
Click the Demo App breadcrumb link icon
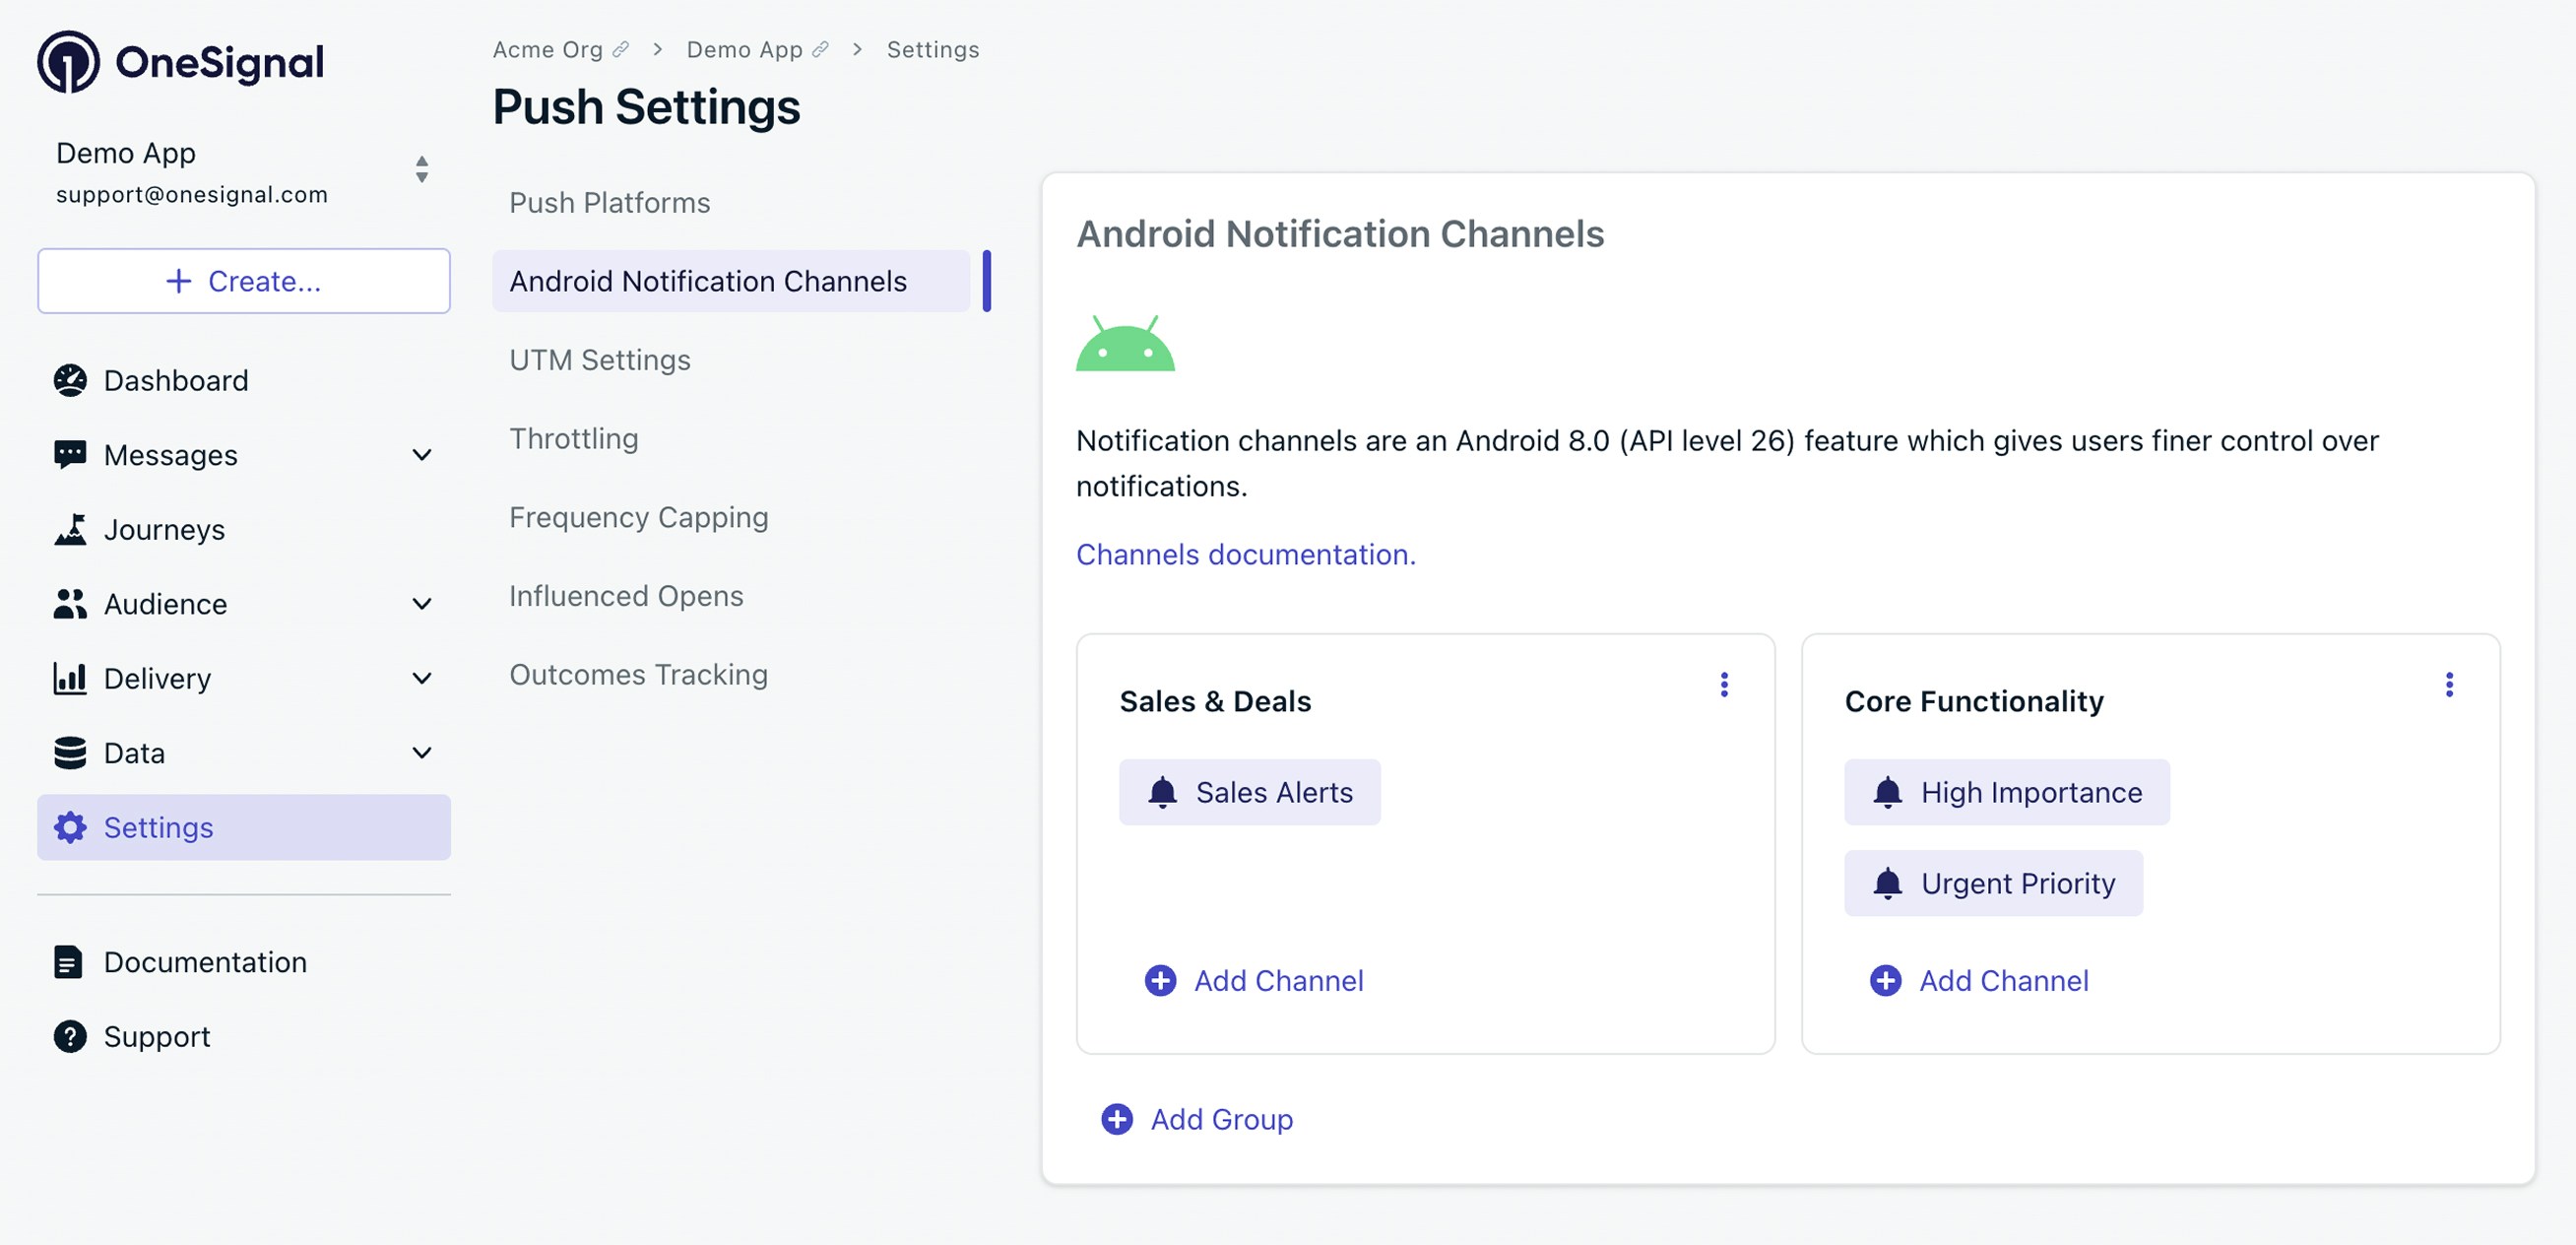(820, 49)
